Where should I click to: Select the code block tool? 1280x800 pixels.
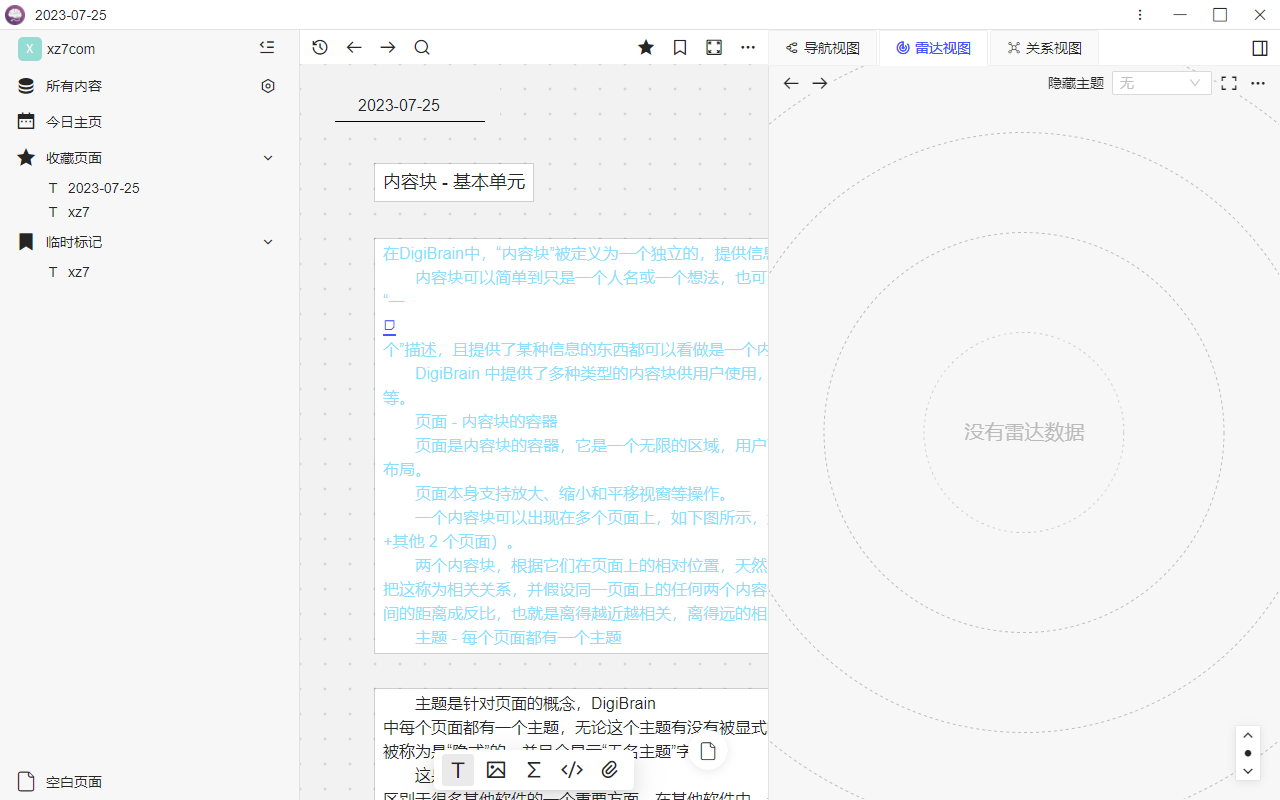572,770
